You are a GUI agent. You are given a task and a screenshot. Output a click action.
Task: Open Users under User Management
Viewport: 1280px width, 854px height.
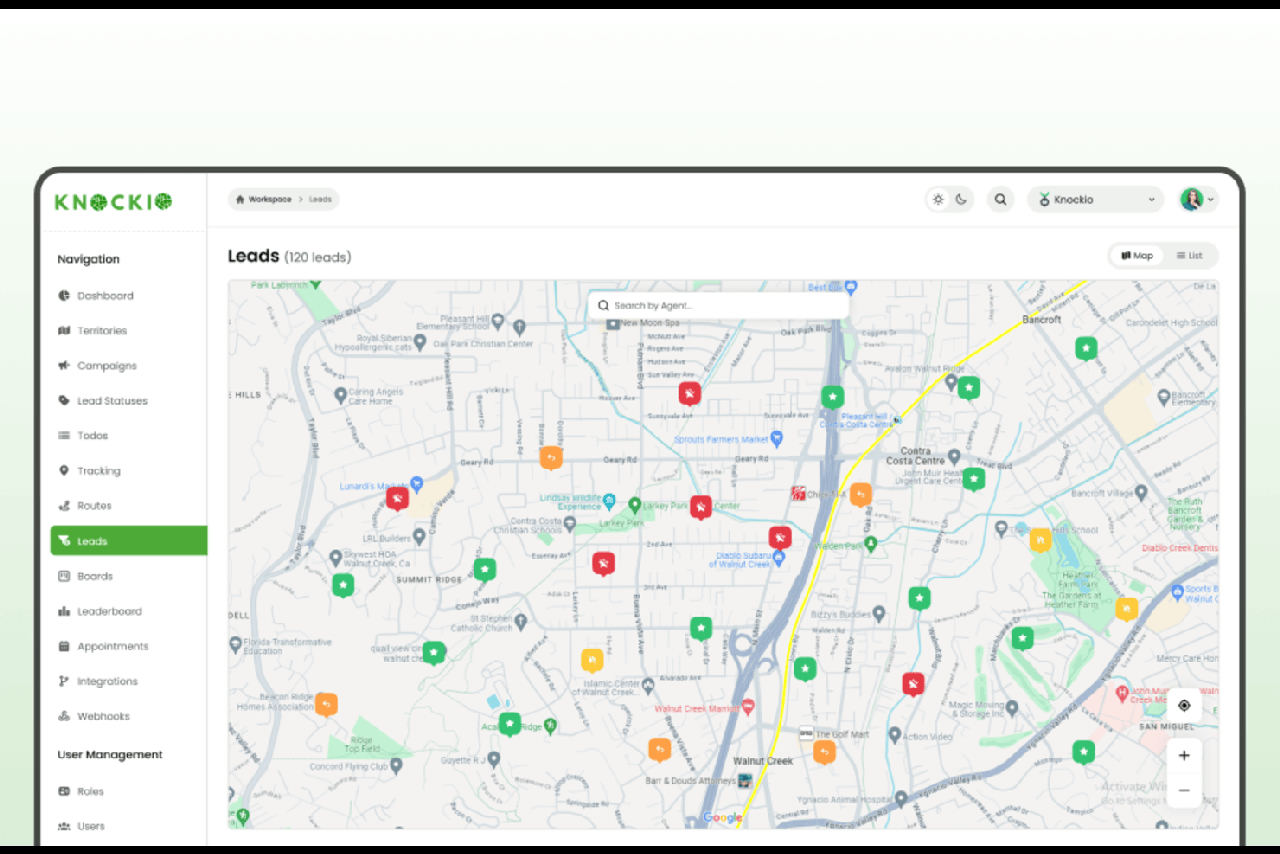[91, 826]
